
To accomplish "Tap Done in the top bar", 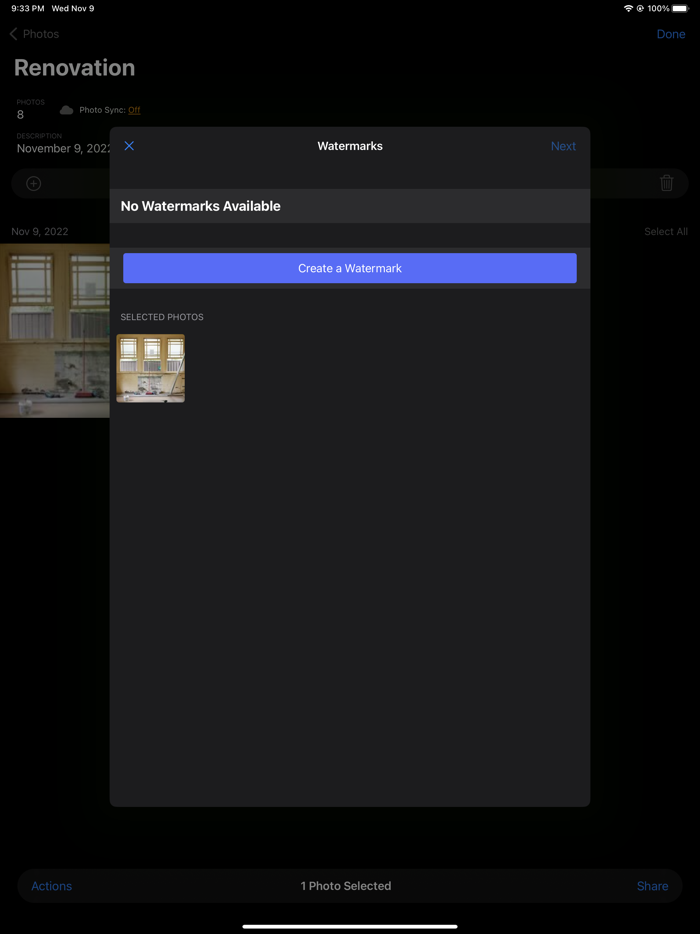I will 671,34.
